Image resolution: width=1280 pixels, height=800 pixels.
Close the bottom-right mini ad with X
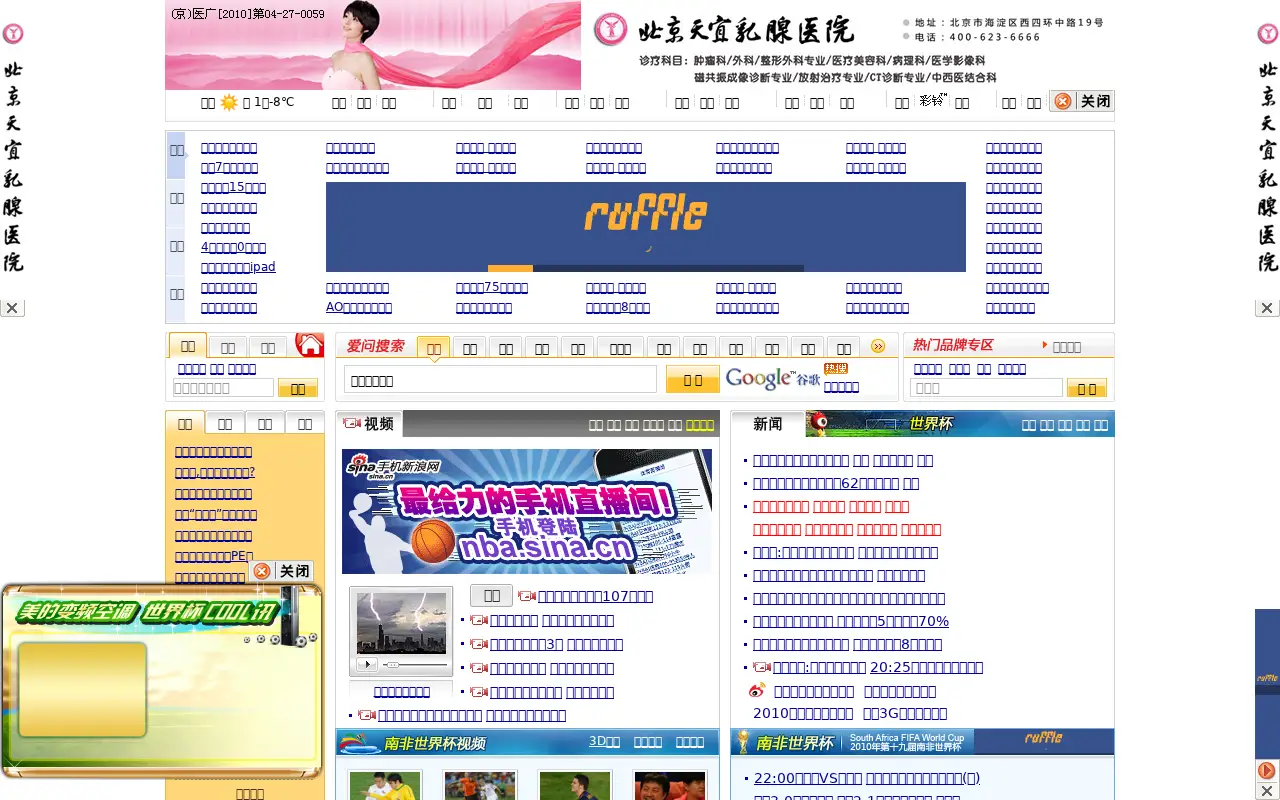click(x=1266, y=791)
